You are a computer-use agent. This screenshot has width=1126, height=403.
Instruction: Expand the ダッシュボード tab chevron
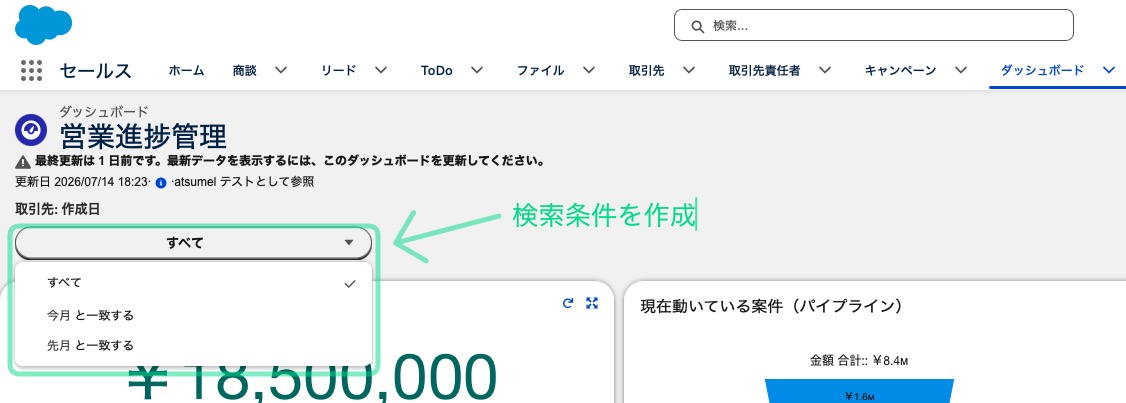[1109, 70]
